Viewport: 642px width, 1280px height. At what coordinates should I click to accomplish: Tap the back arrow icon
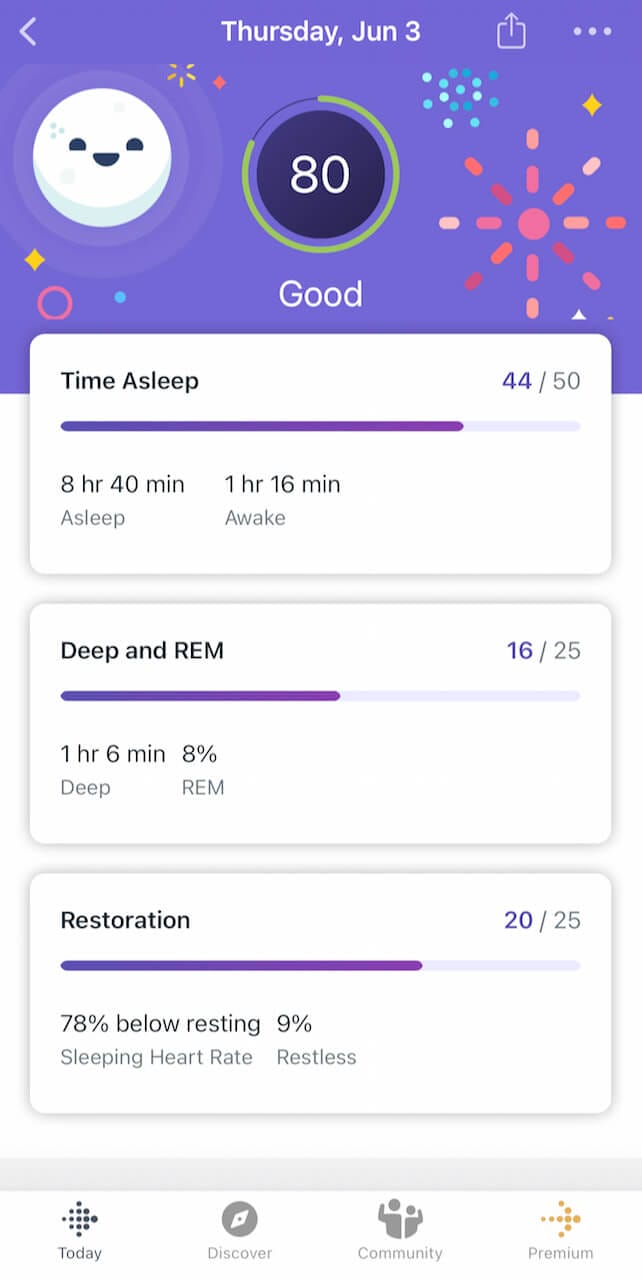(28, 32)
